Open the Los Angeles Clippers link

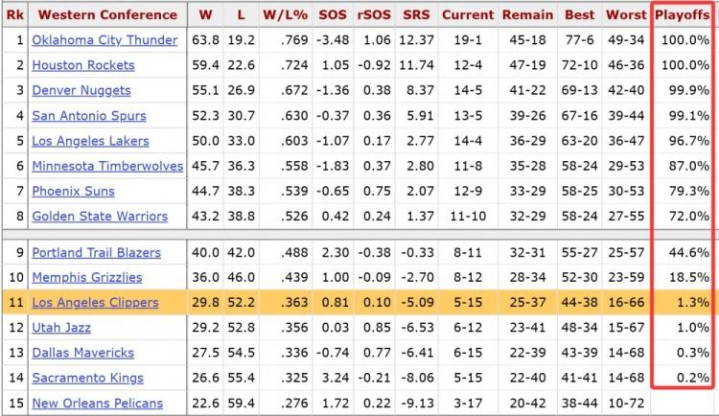coord(94,303)
